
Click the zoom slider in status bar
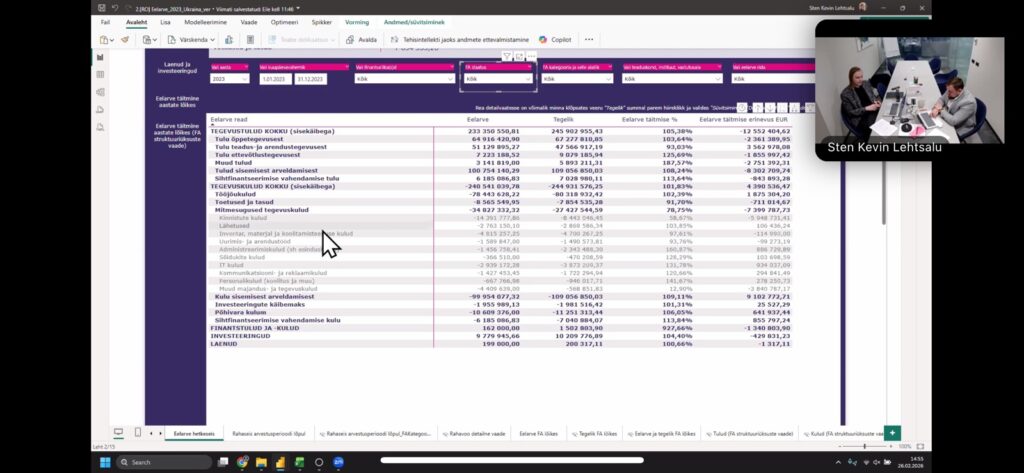pyautogui.click(x=865, y=446)
